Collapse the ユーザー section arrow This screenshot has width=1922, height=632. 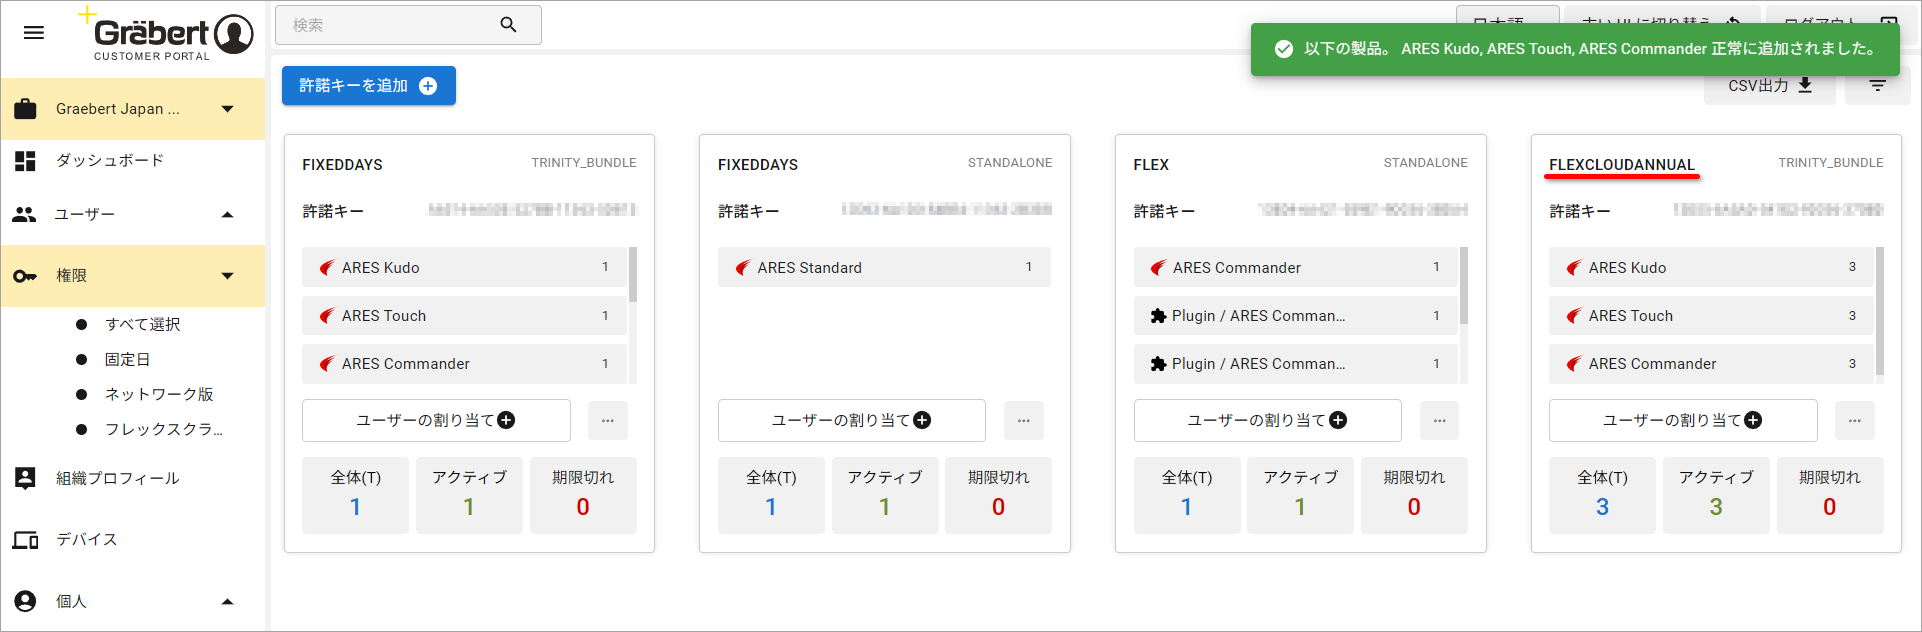coord(227,214)
